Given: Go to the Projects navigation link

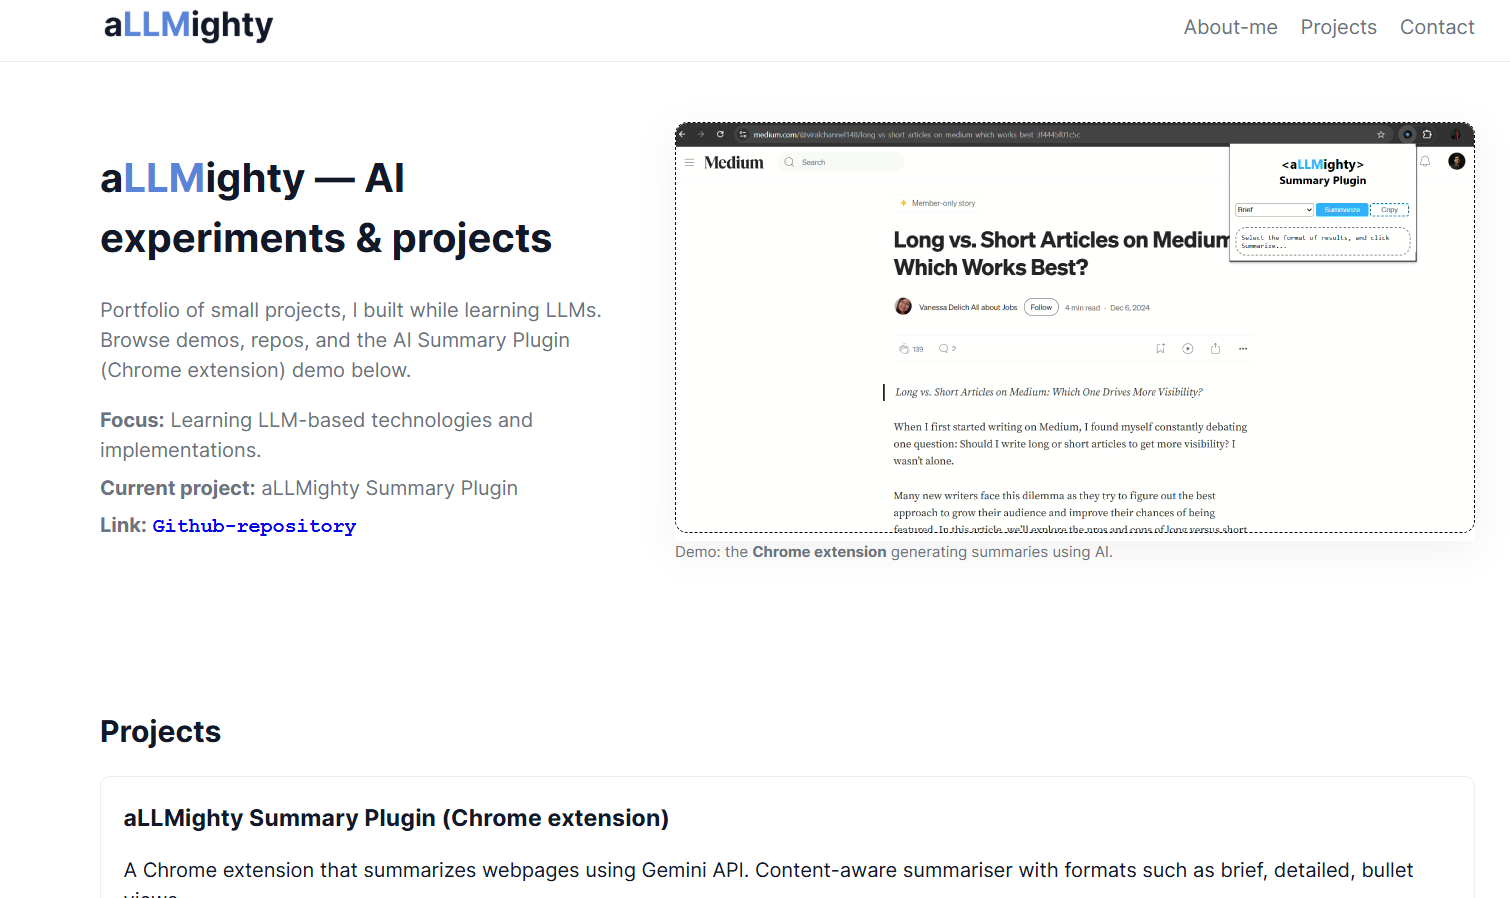Looking at the screenshot, I should point(1338,27).
